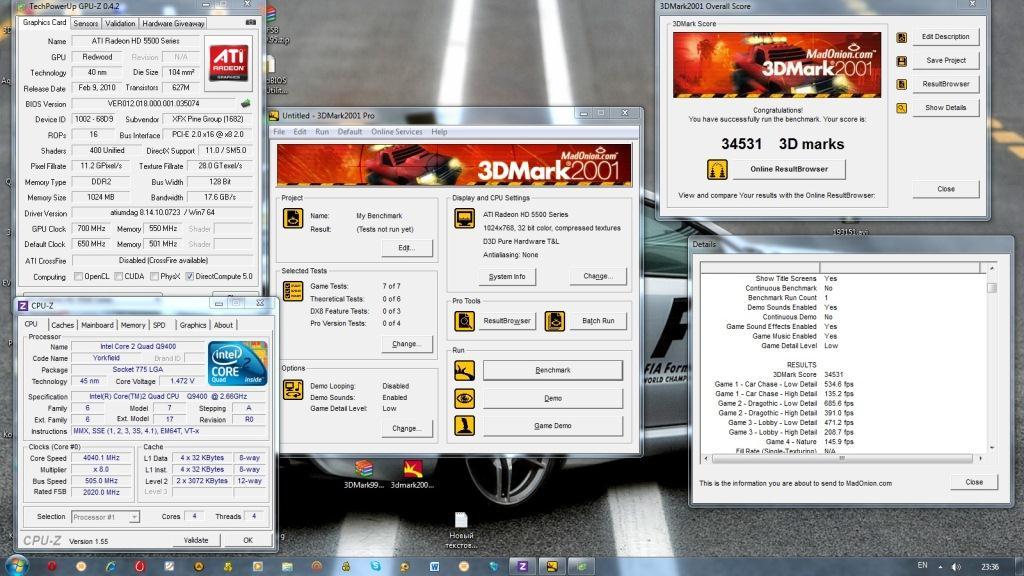Viewport: 1024px width, 576px height.
Task: Switch to Caches tab in CPU-Z
Action: coord(63,325)
